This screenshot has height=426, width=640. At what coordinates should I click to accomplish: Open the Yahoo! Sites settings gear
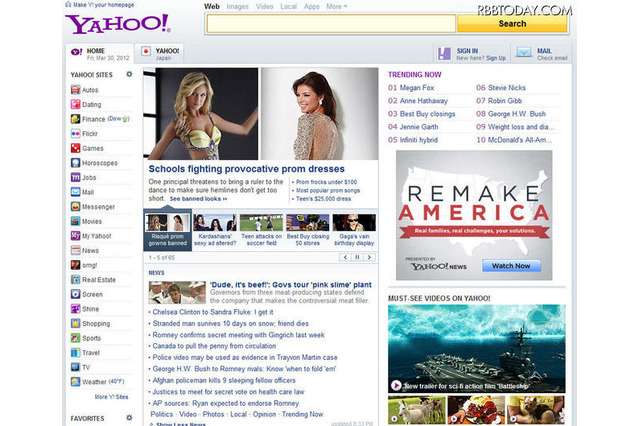pos(127,74)
